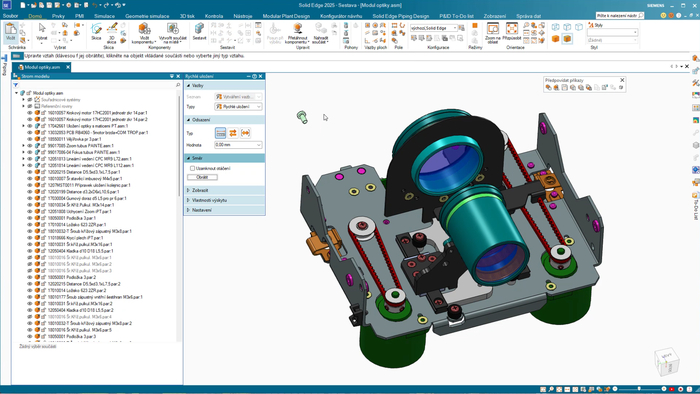Expand Vlastnosti výskytu section
The height and width of the screenshot is (394, 700).
[225, 200]
